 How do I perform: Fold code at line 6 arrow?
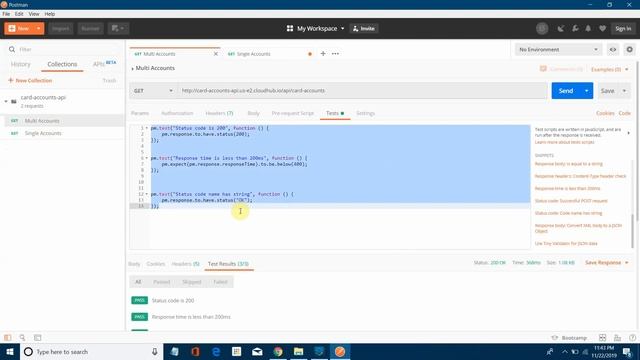tap(147, 158)
